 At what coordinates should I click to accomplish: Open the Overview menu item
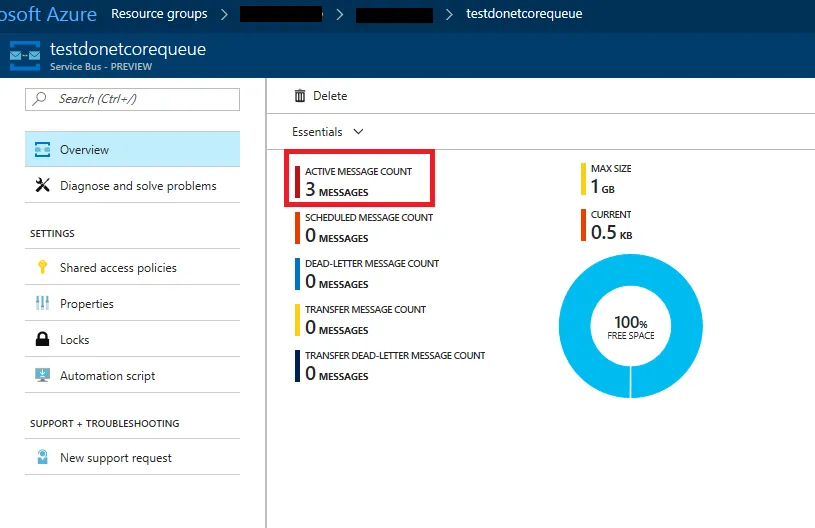point(133,150)
